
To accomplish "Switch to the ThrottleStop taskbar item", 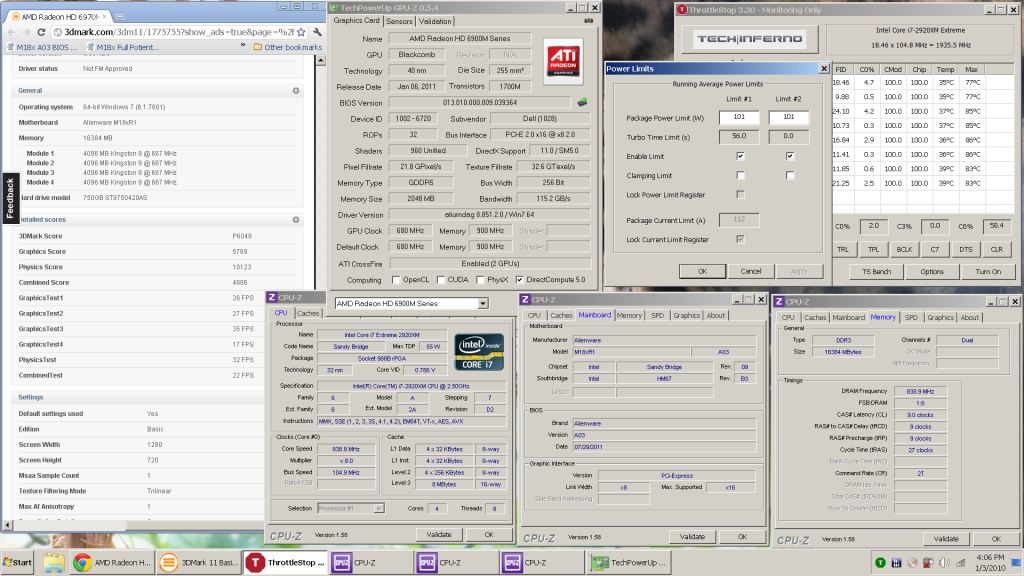I will [285, 562].
